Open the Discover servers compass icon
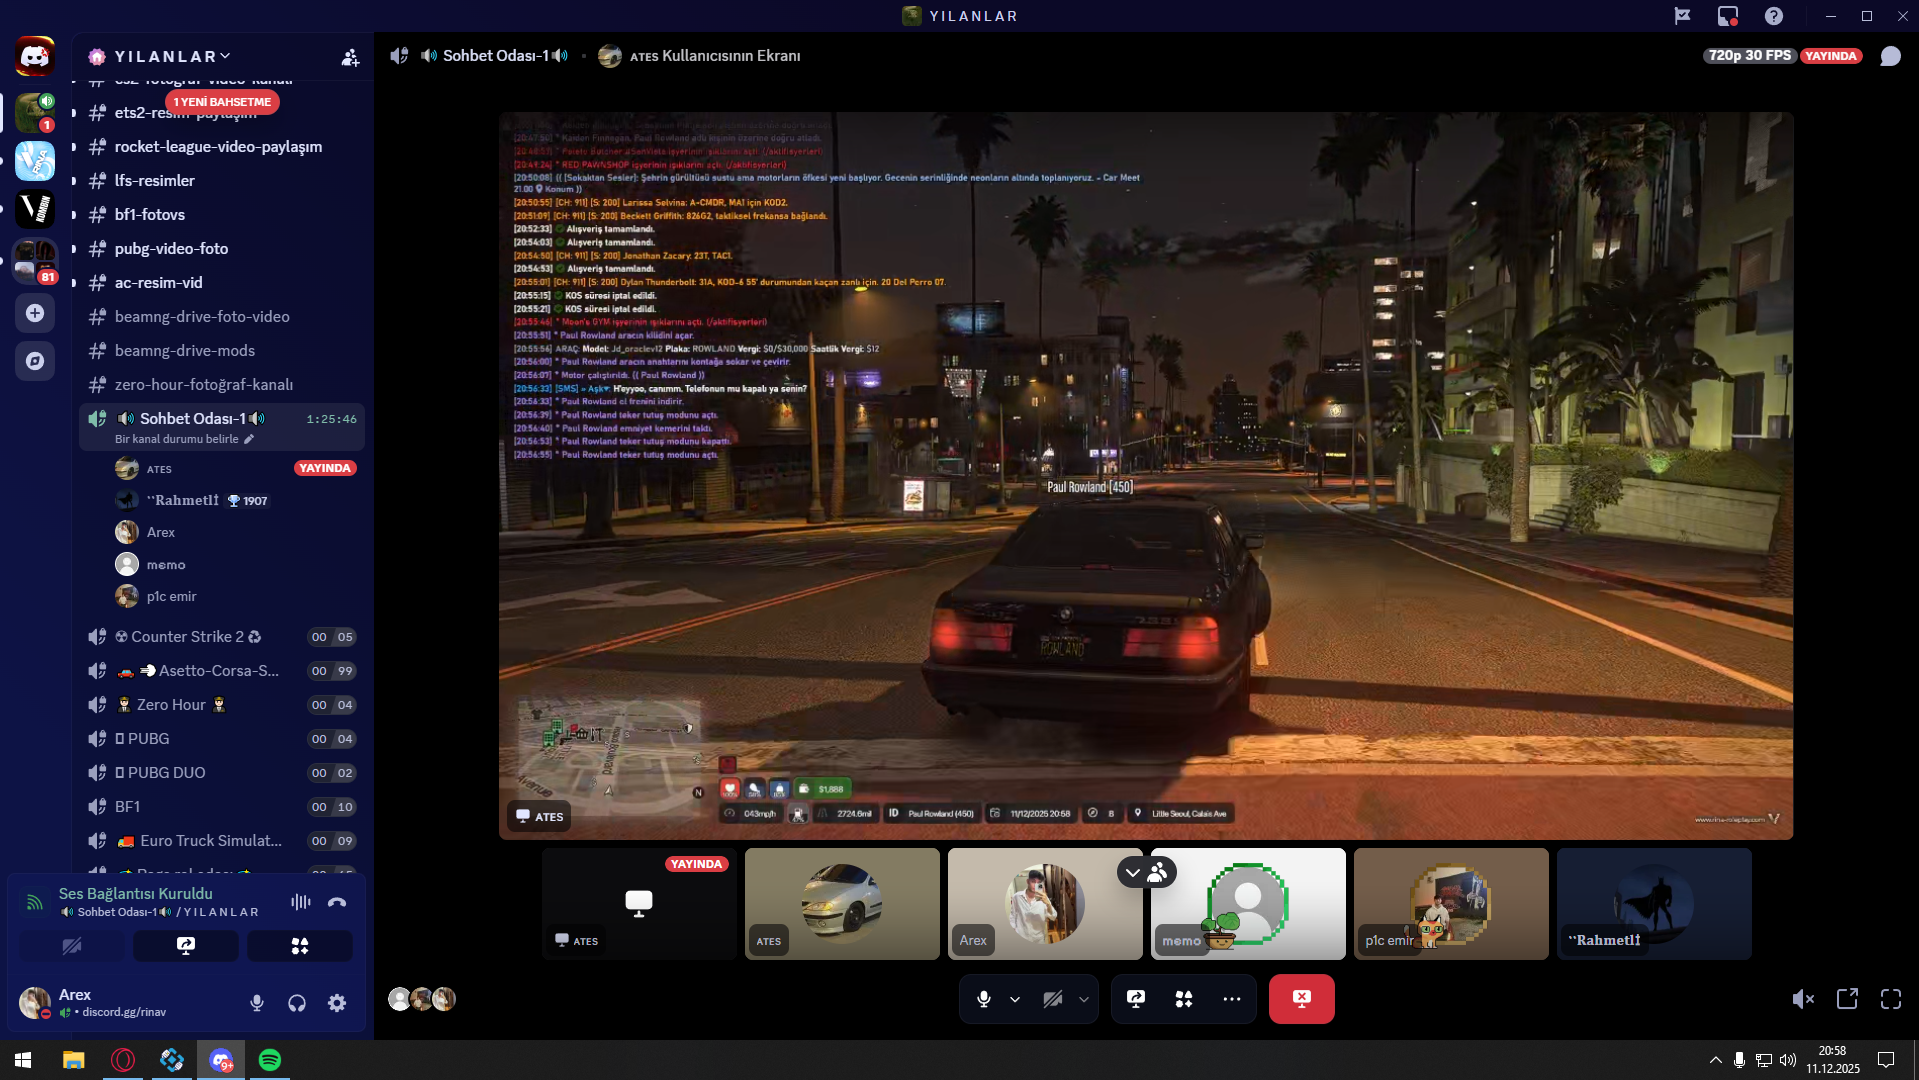This screenshot has height=1080, width=1919. tap(35, 361)
